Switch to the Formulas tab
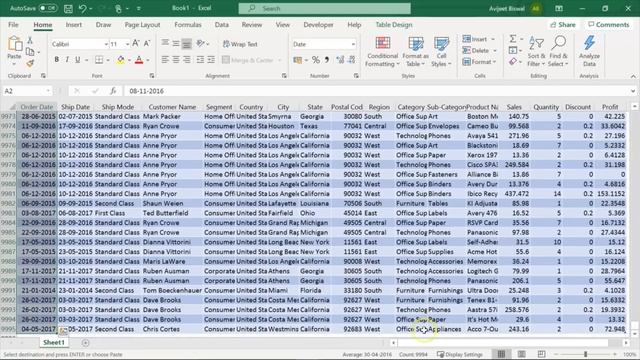Viewport: 640px width, 360px height. tap(188, 24)
